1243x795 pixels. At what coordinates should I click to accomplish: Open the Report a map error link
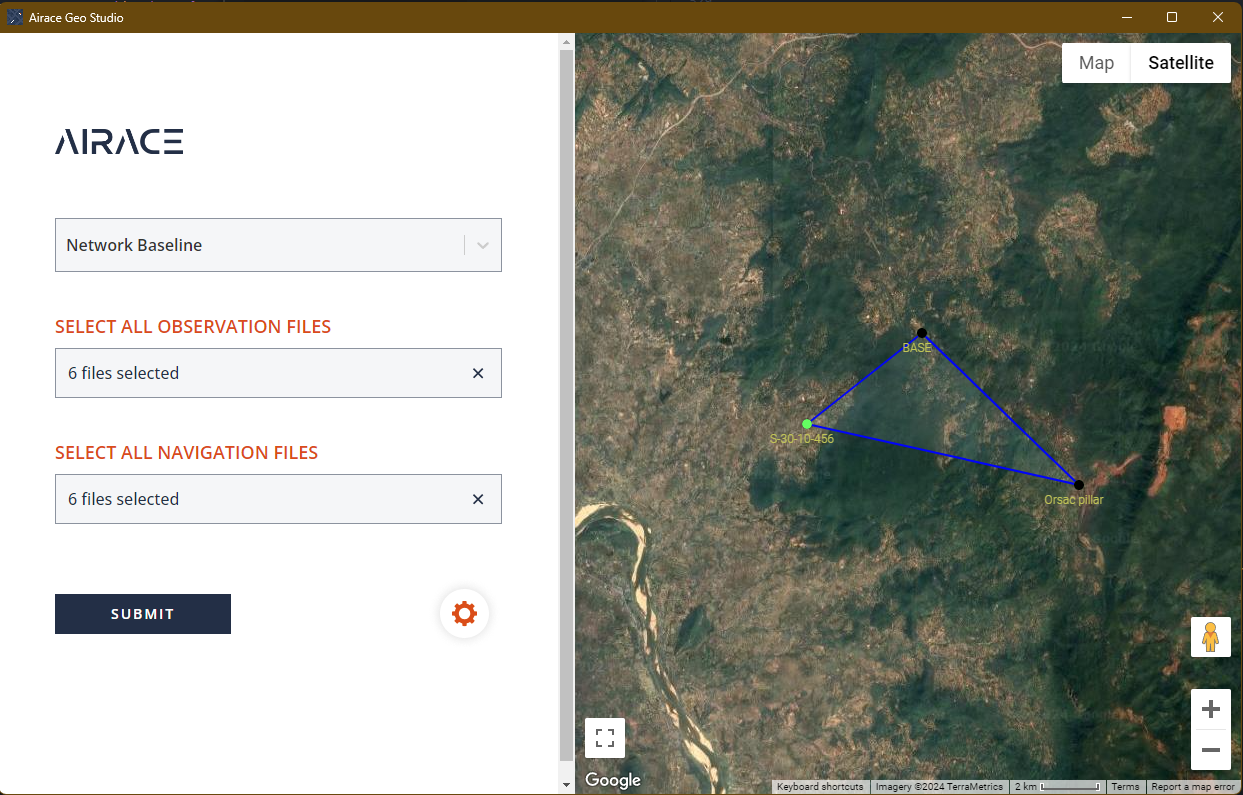coord(1193,787)
